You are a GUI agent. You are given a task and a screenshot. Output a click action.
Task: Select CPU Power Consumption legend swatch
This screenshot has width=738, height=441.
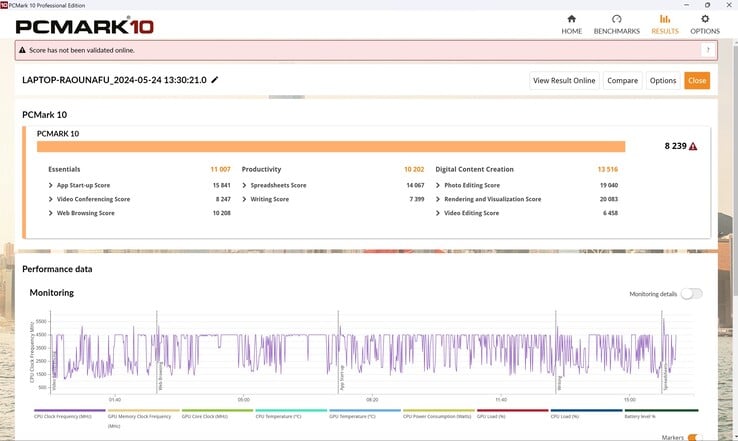click(439, 410)
